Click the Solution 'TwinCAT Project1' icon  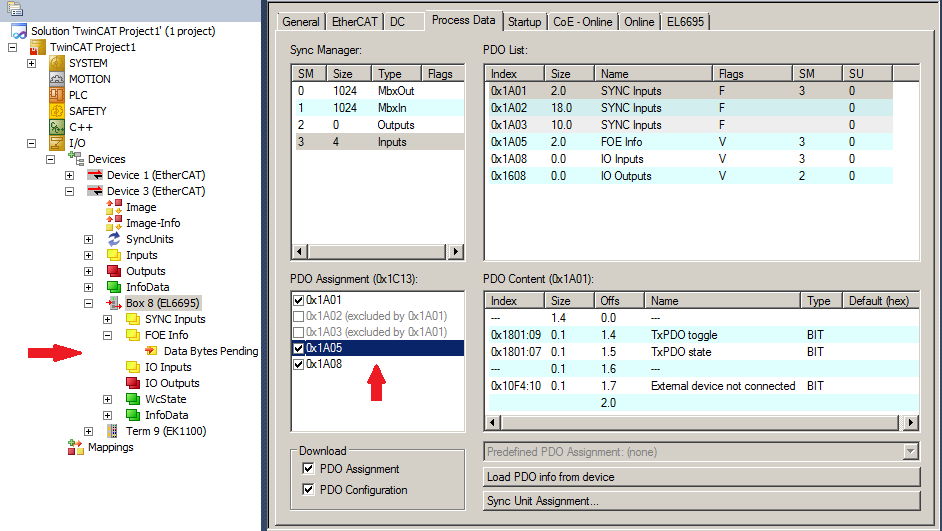(x=19, y=31)
